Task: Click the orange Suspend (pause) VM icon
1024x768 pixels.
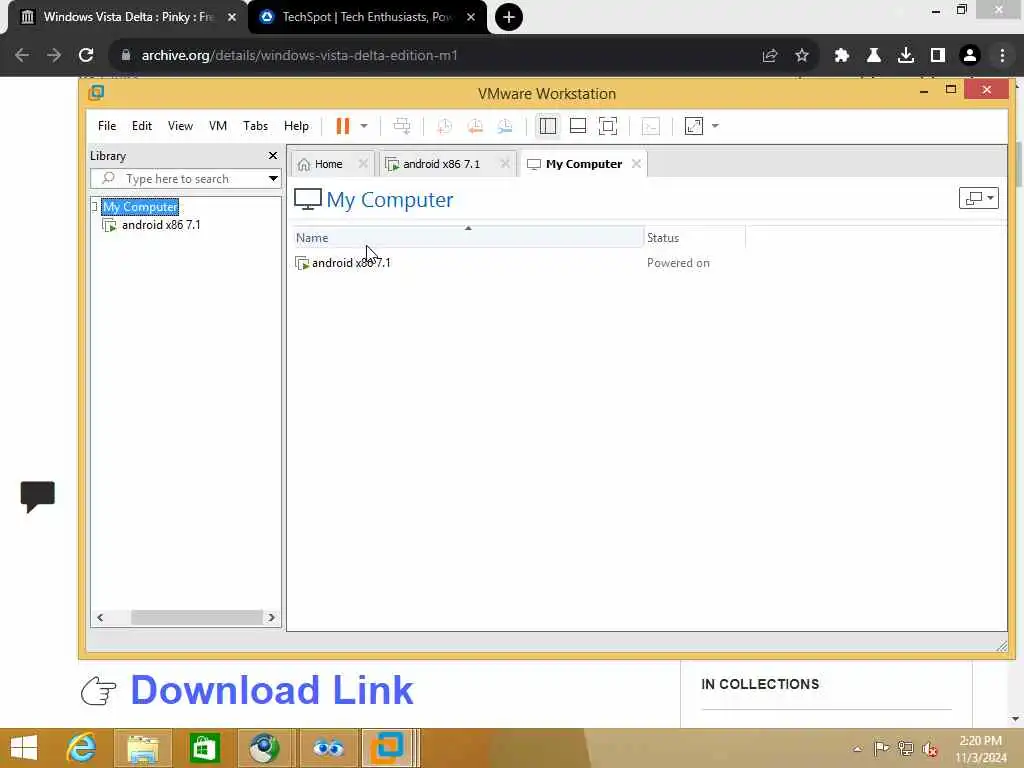Action: click(x=342, y=126)
